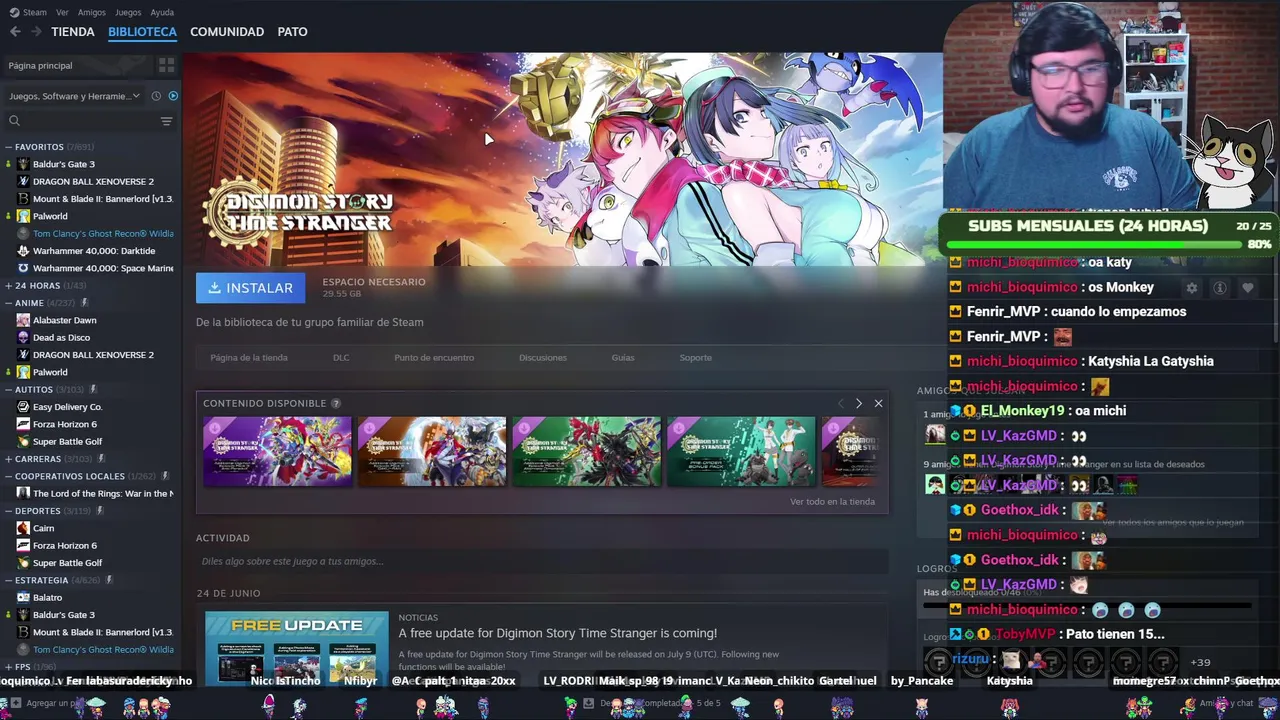
Task: Collapse the ANIME collection
Action: (x=9, y=303)
